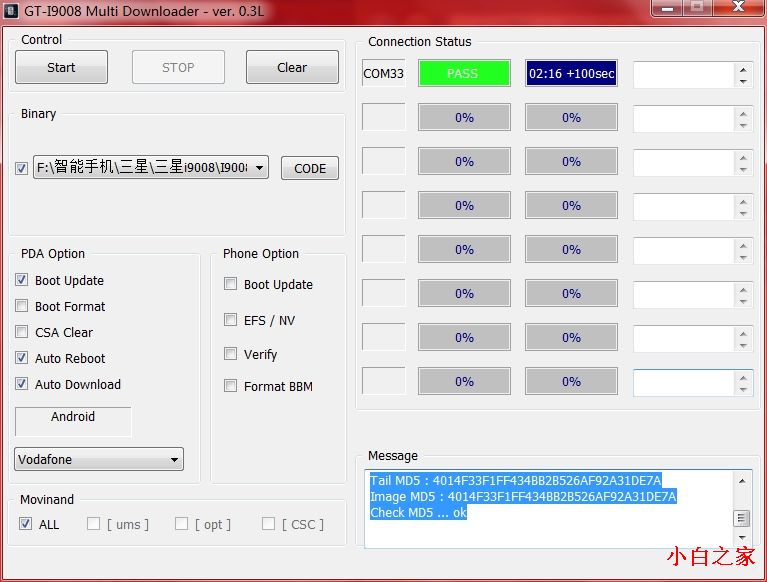Click sixth row's second 0% progress bar
Screen dimensions: 767x582
[571, 293]
